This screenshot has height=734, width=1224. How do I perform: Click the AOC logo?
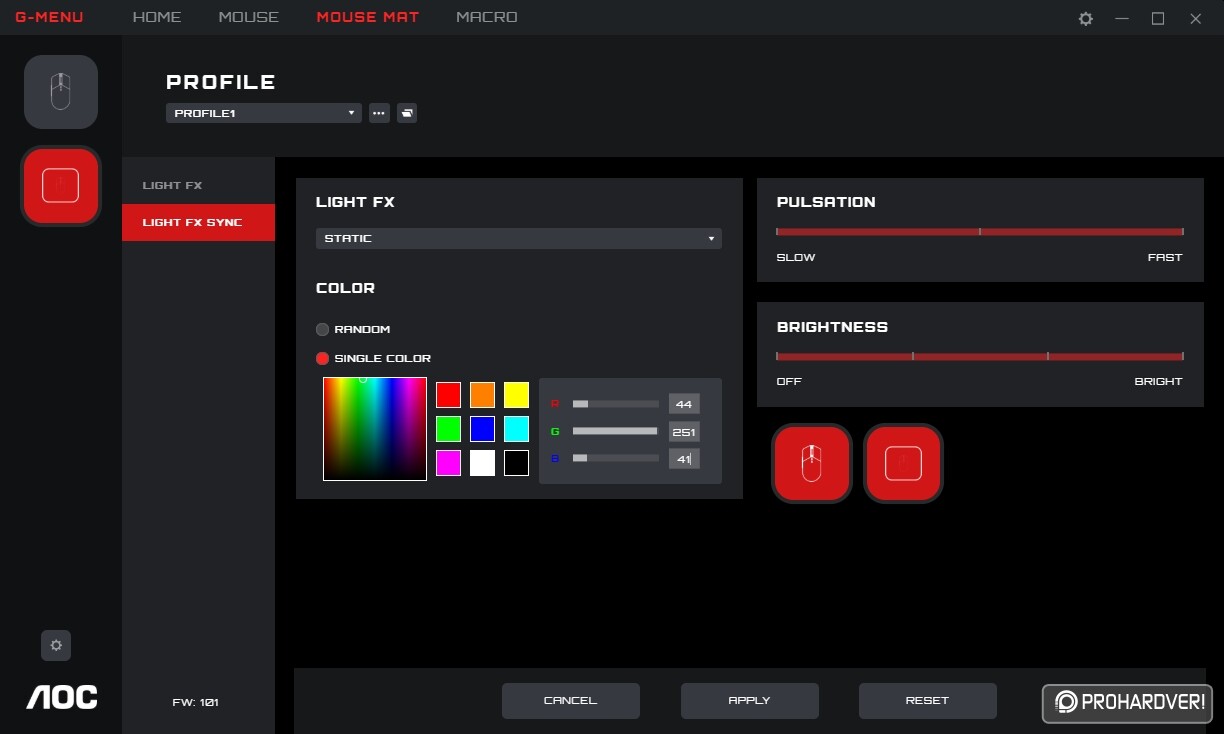pos(62,697)
